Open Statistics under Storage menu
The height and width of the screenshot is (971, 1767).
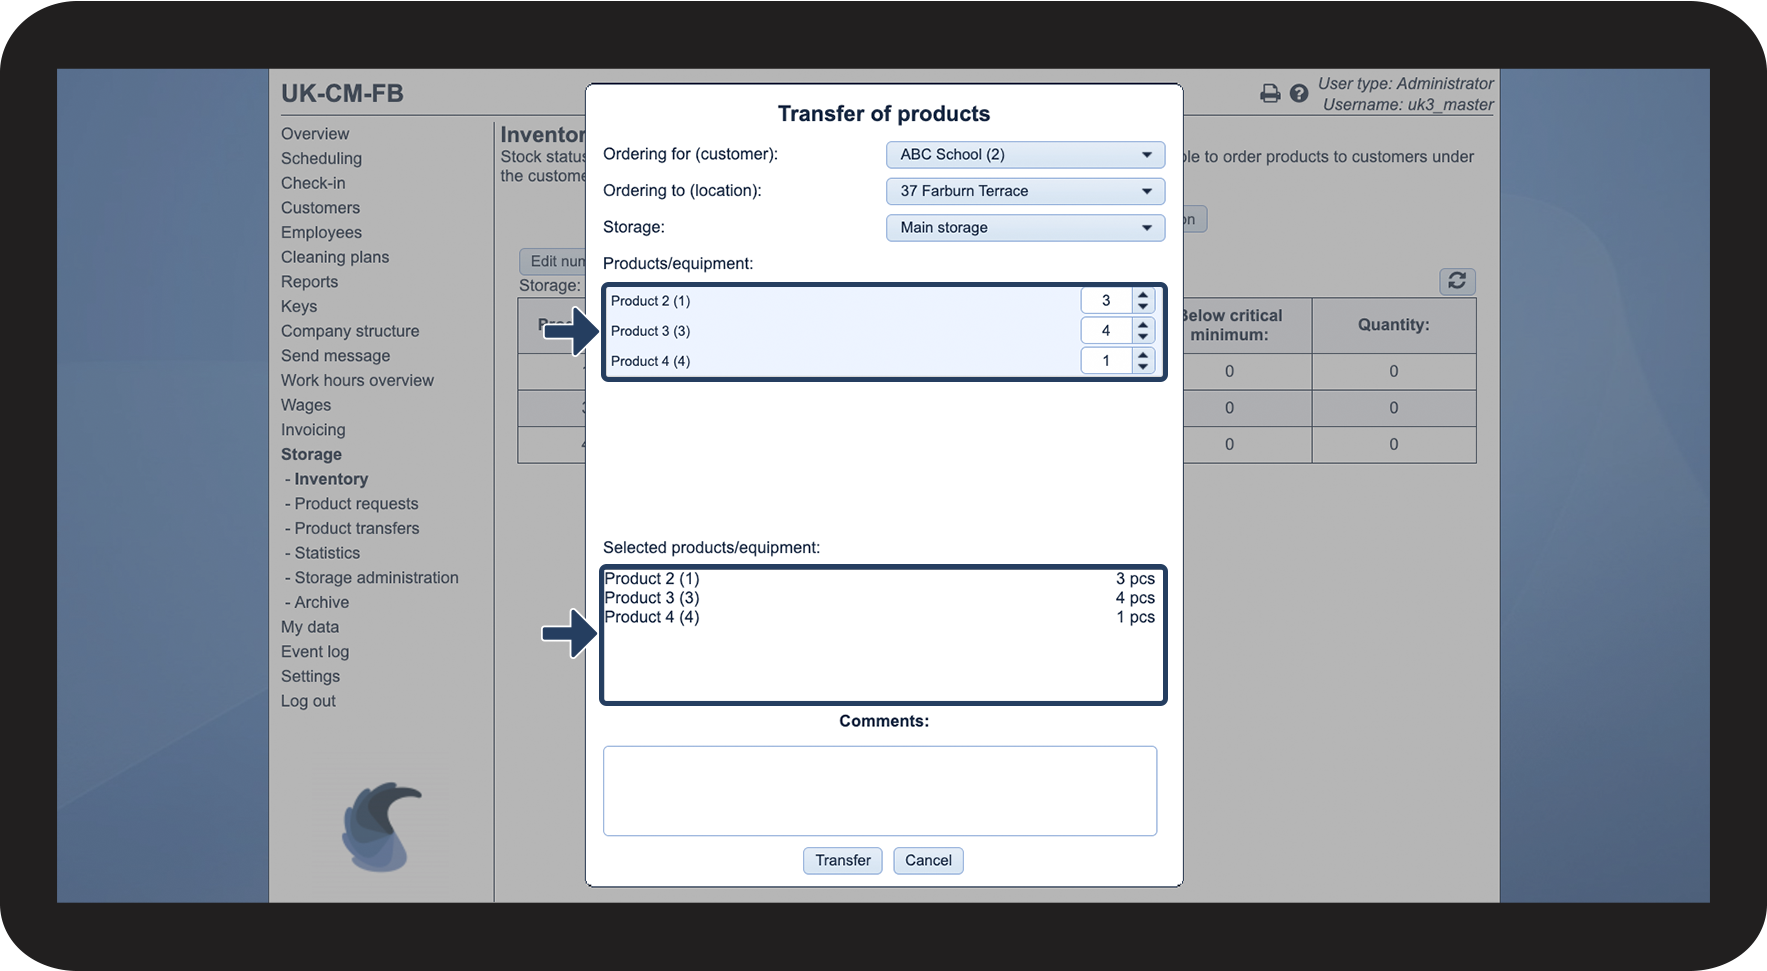tap(327, 553)
